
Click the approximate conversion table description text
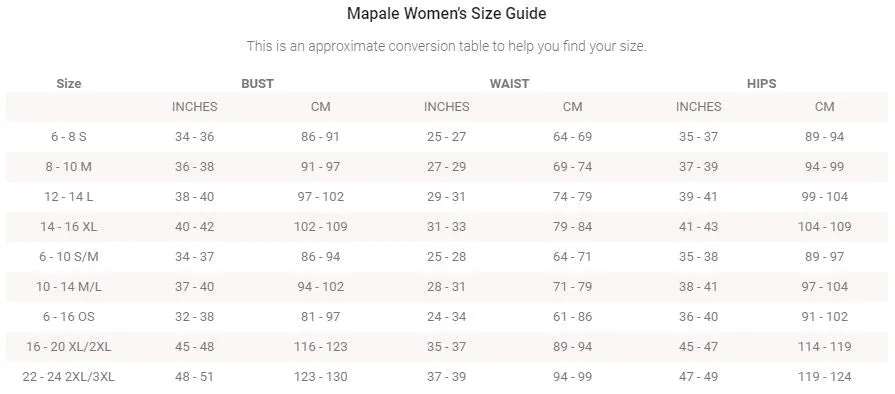446,46
